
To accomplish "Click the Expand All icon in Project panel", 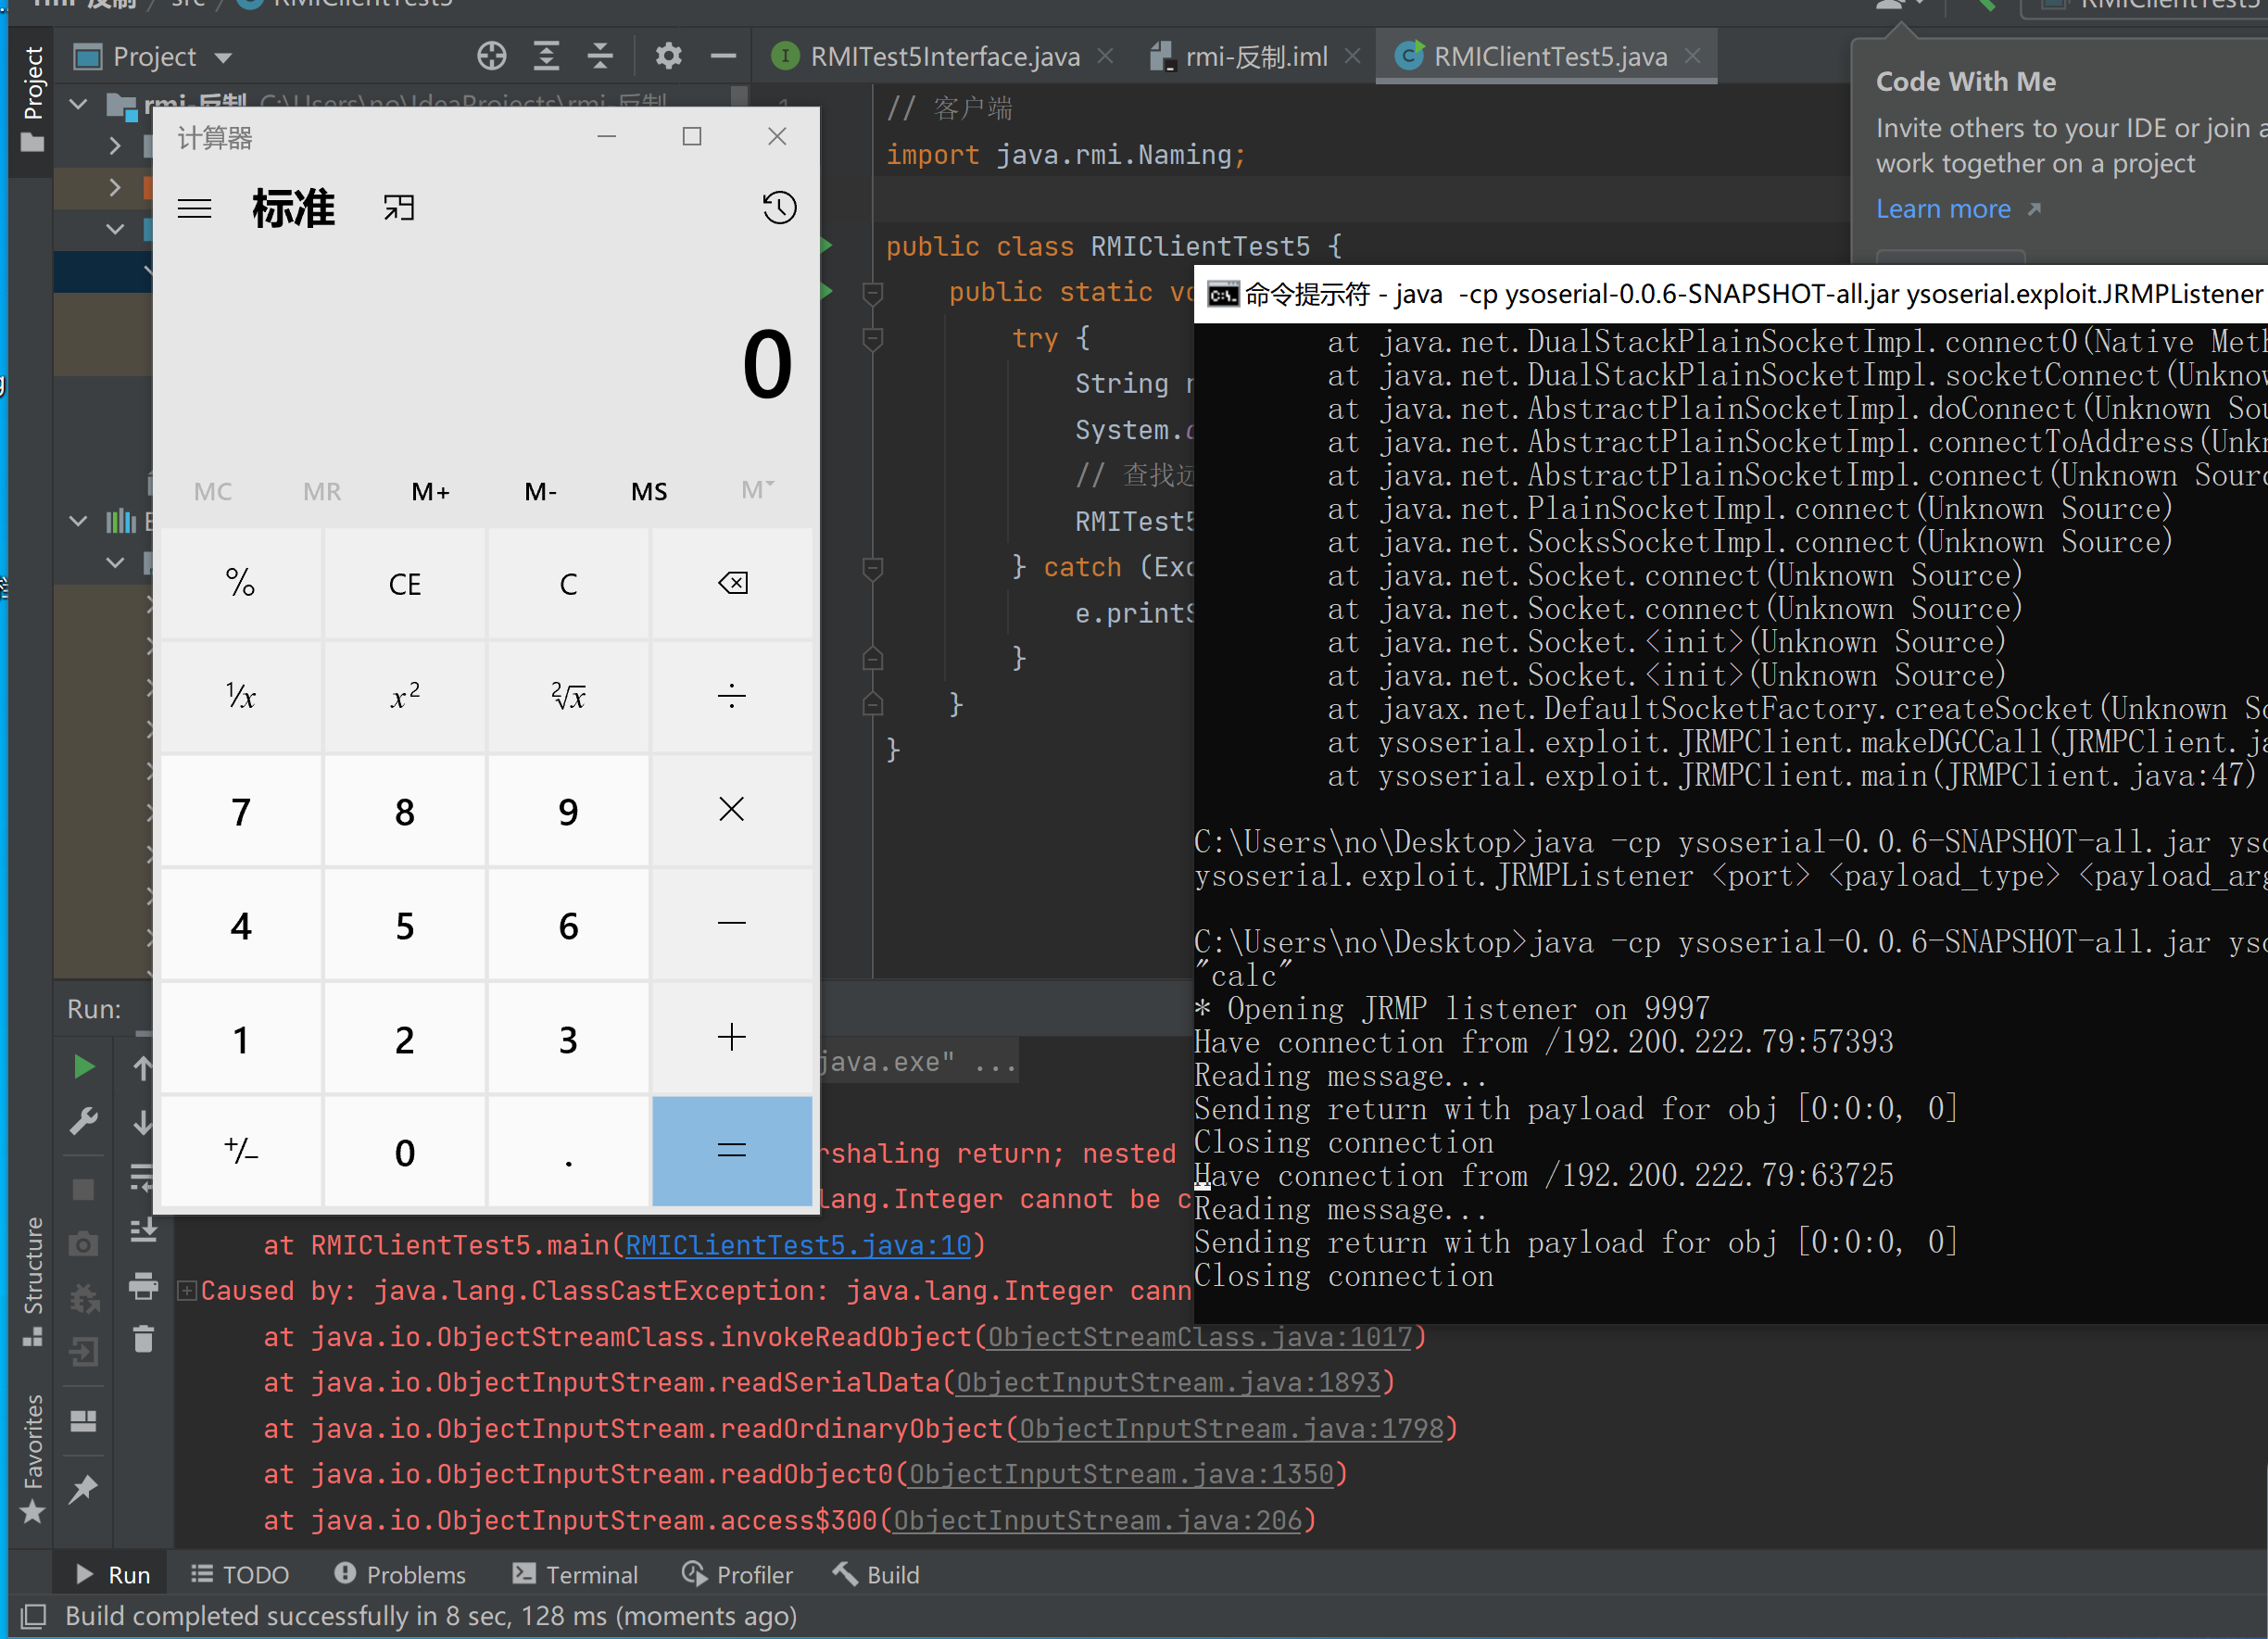I will (x=546, y=56).
